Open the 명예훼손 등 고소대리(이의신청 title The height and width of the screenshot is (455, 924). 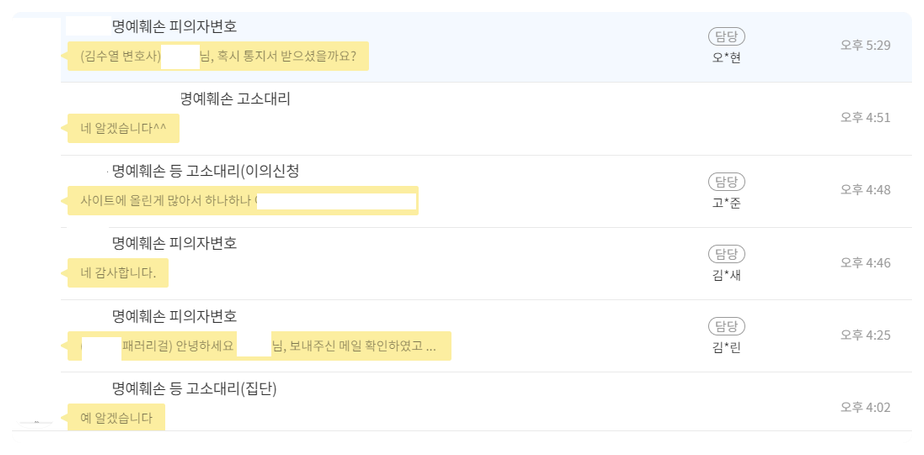[x=205, y=171]
